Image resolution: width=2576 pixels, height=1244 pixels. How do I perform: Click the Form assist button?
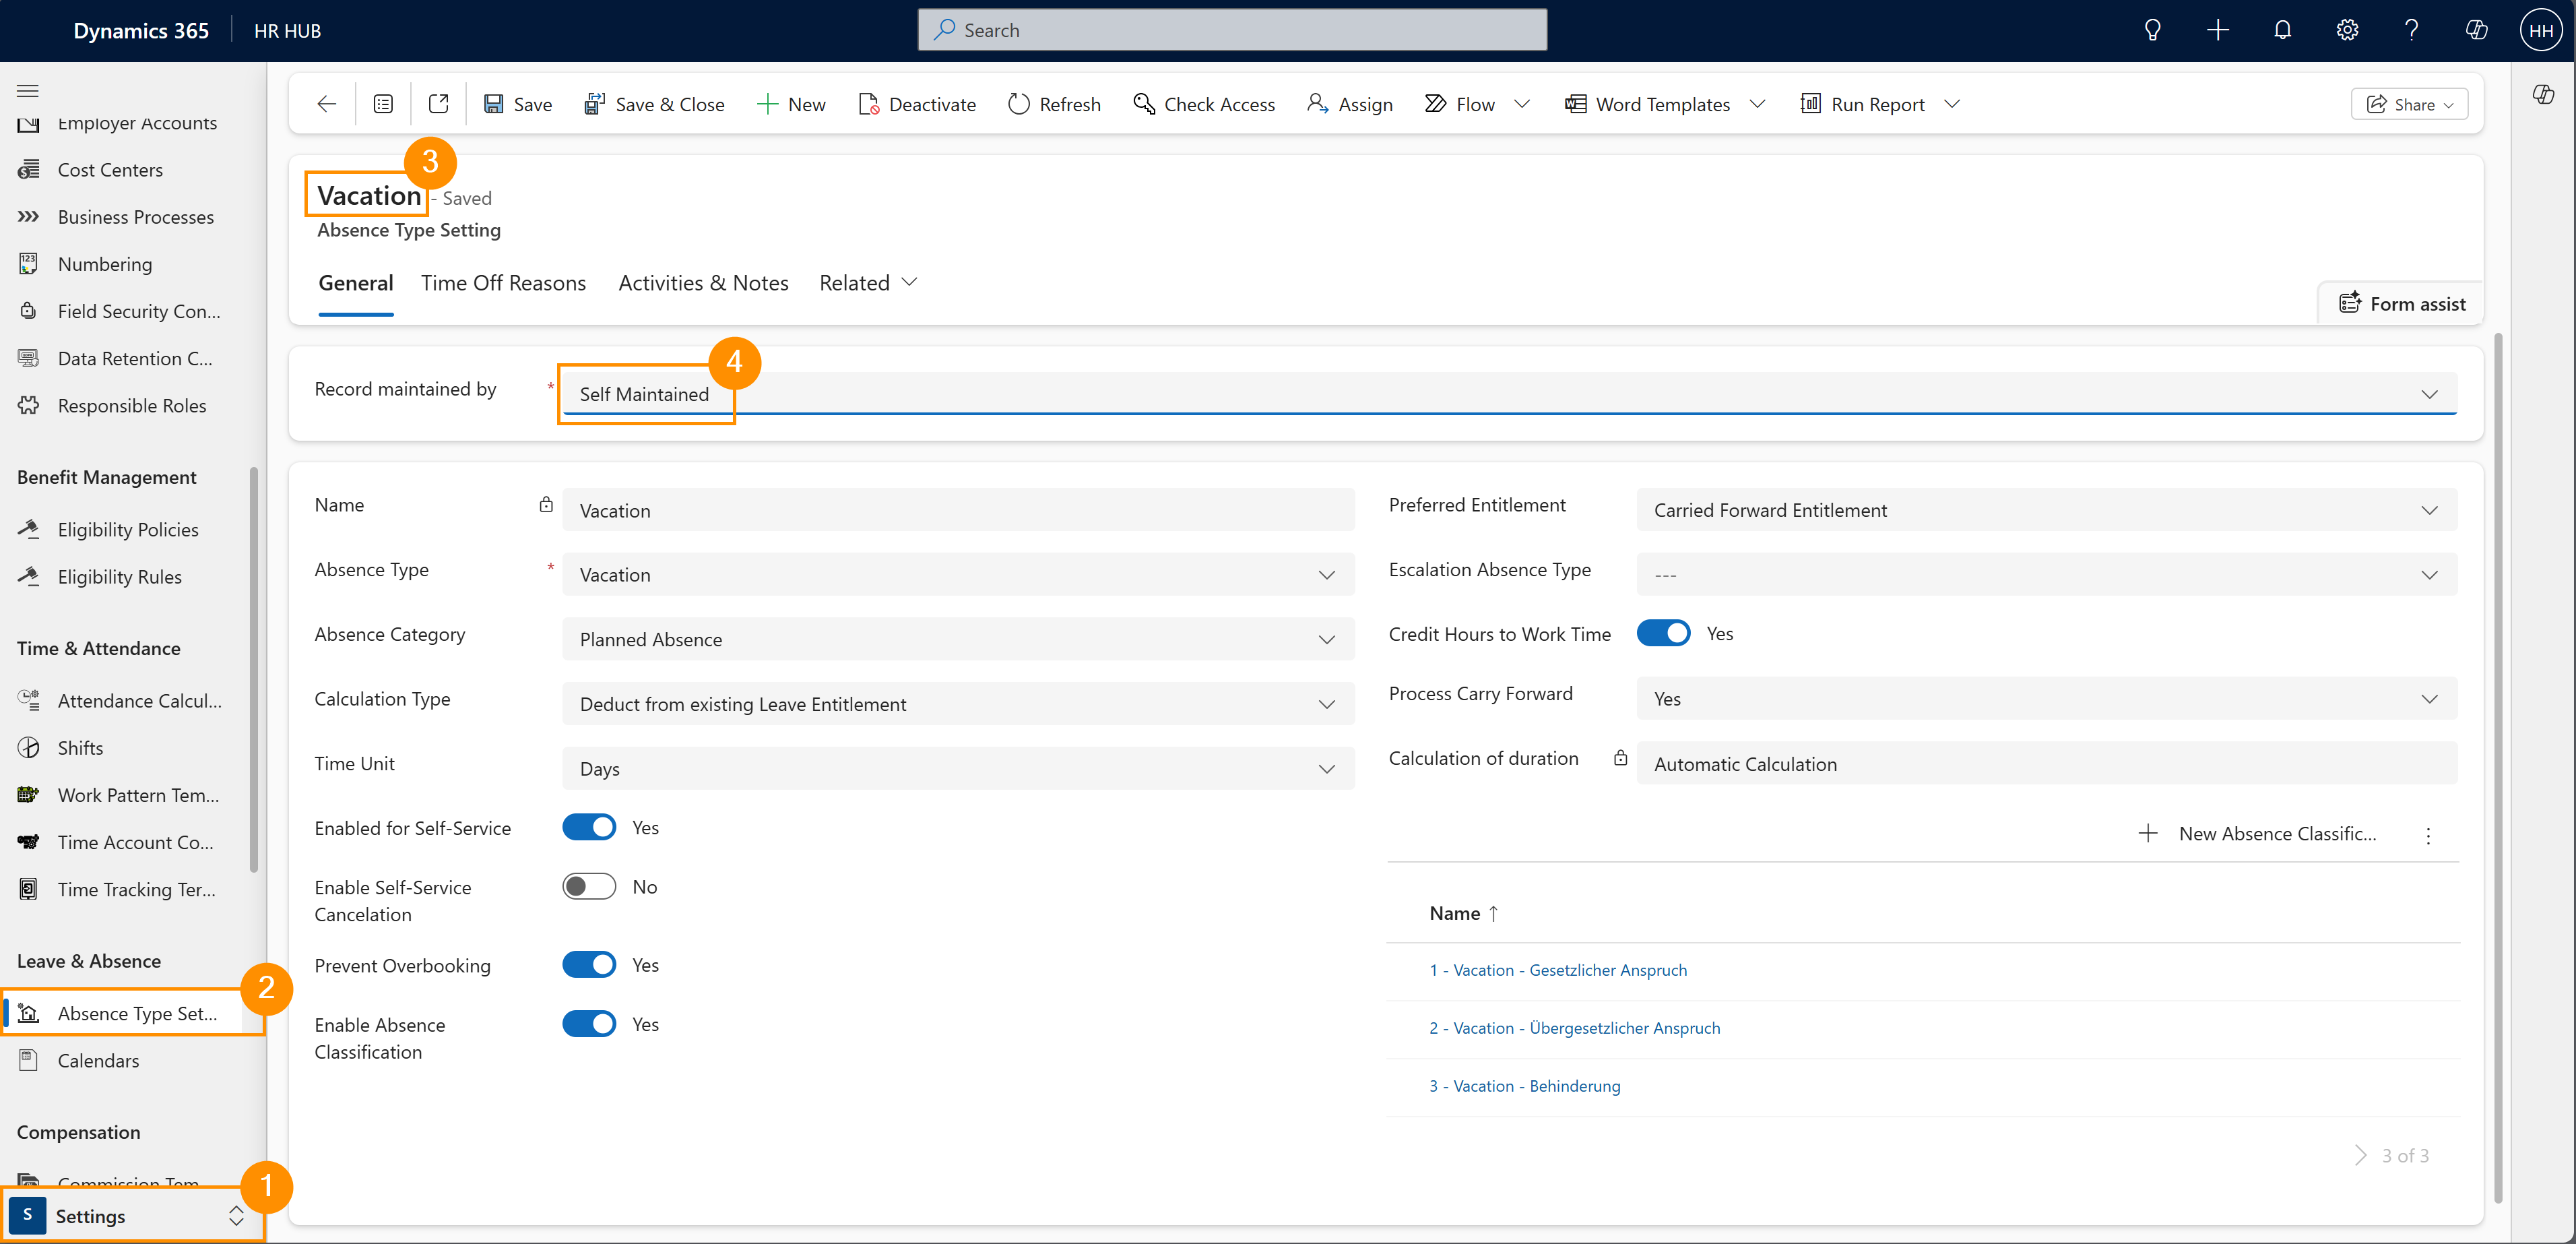click(2402, 304)
